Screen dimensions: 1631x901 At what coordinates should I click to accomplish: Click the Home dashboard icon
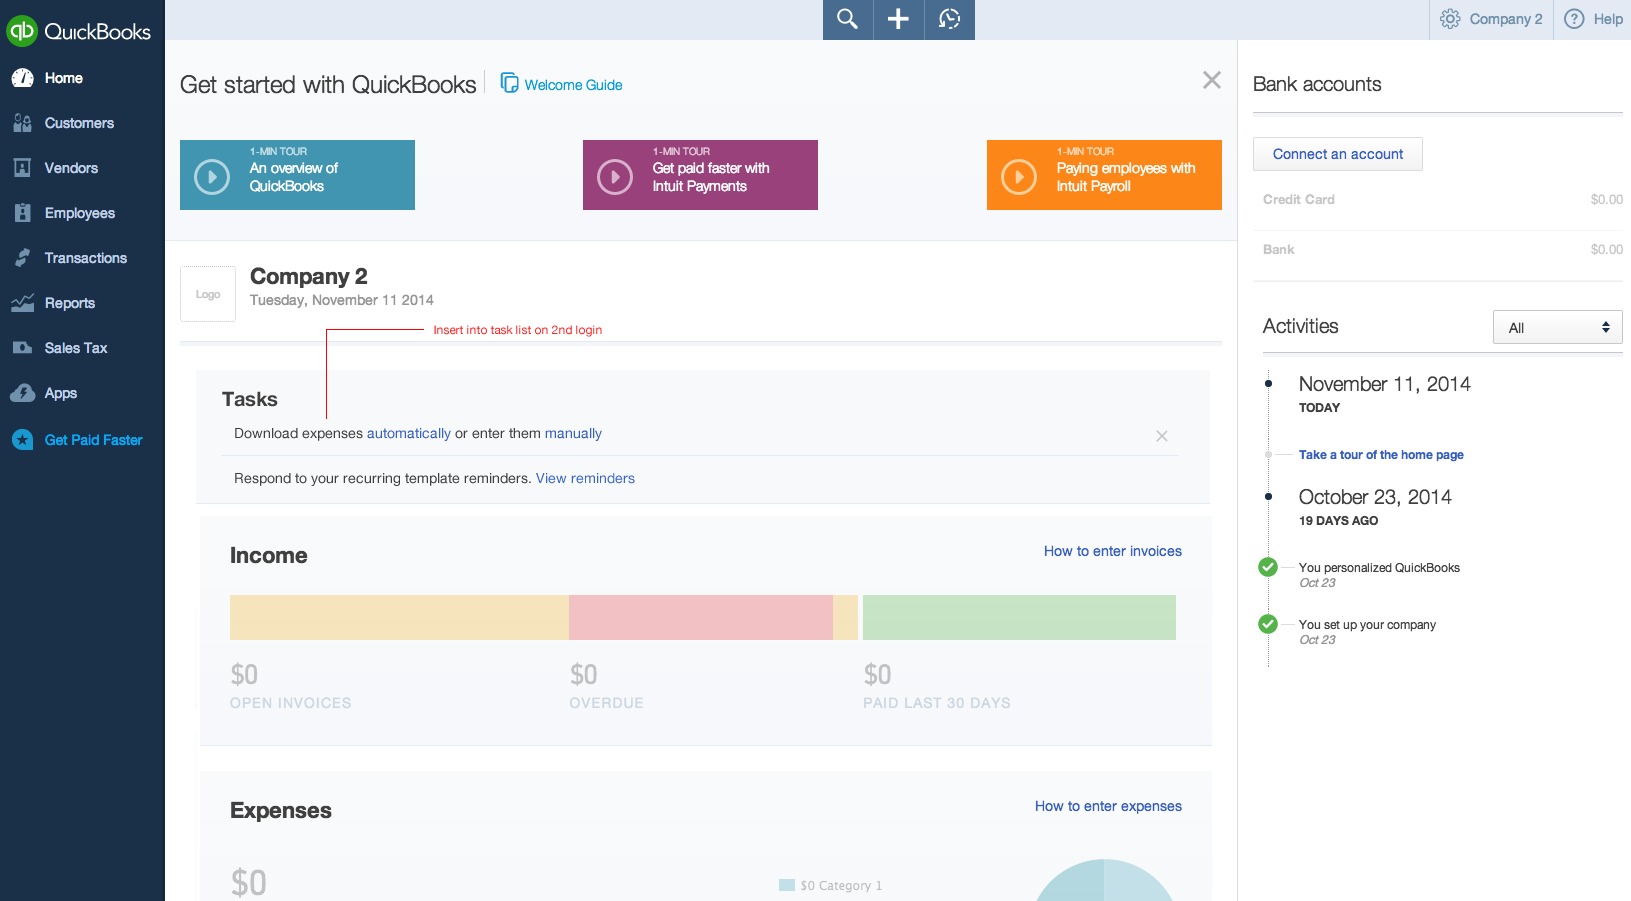point(22,78)
